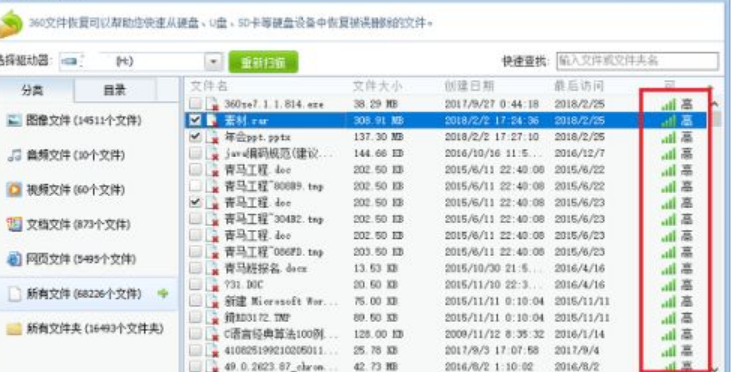Tick the checkbox for java编码规范 file

[195, 153]
